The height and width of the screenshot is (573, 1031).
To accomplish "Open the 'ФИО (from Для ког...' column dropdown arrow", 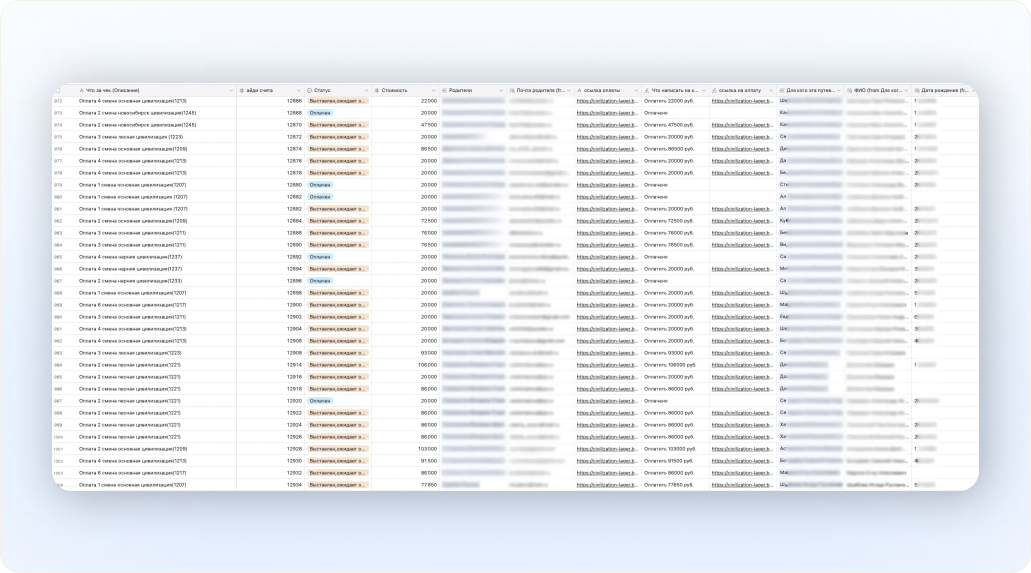I will 906,91.
